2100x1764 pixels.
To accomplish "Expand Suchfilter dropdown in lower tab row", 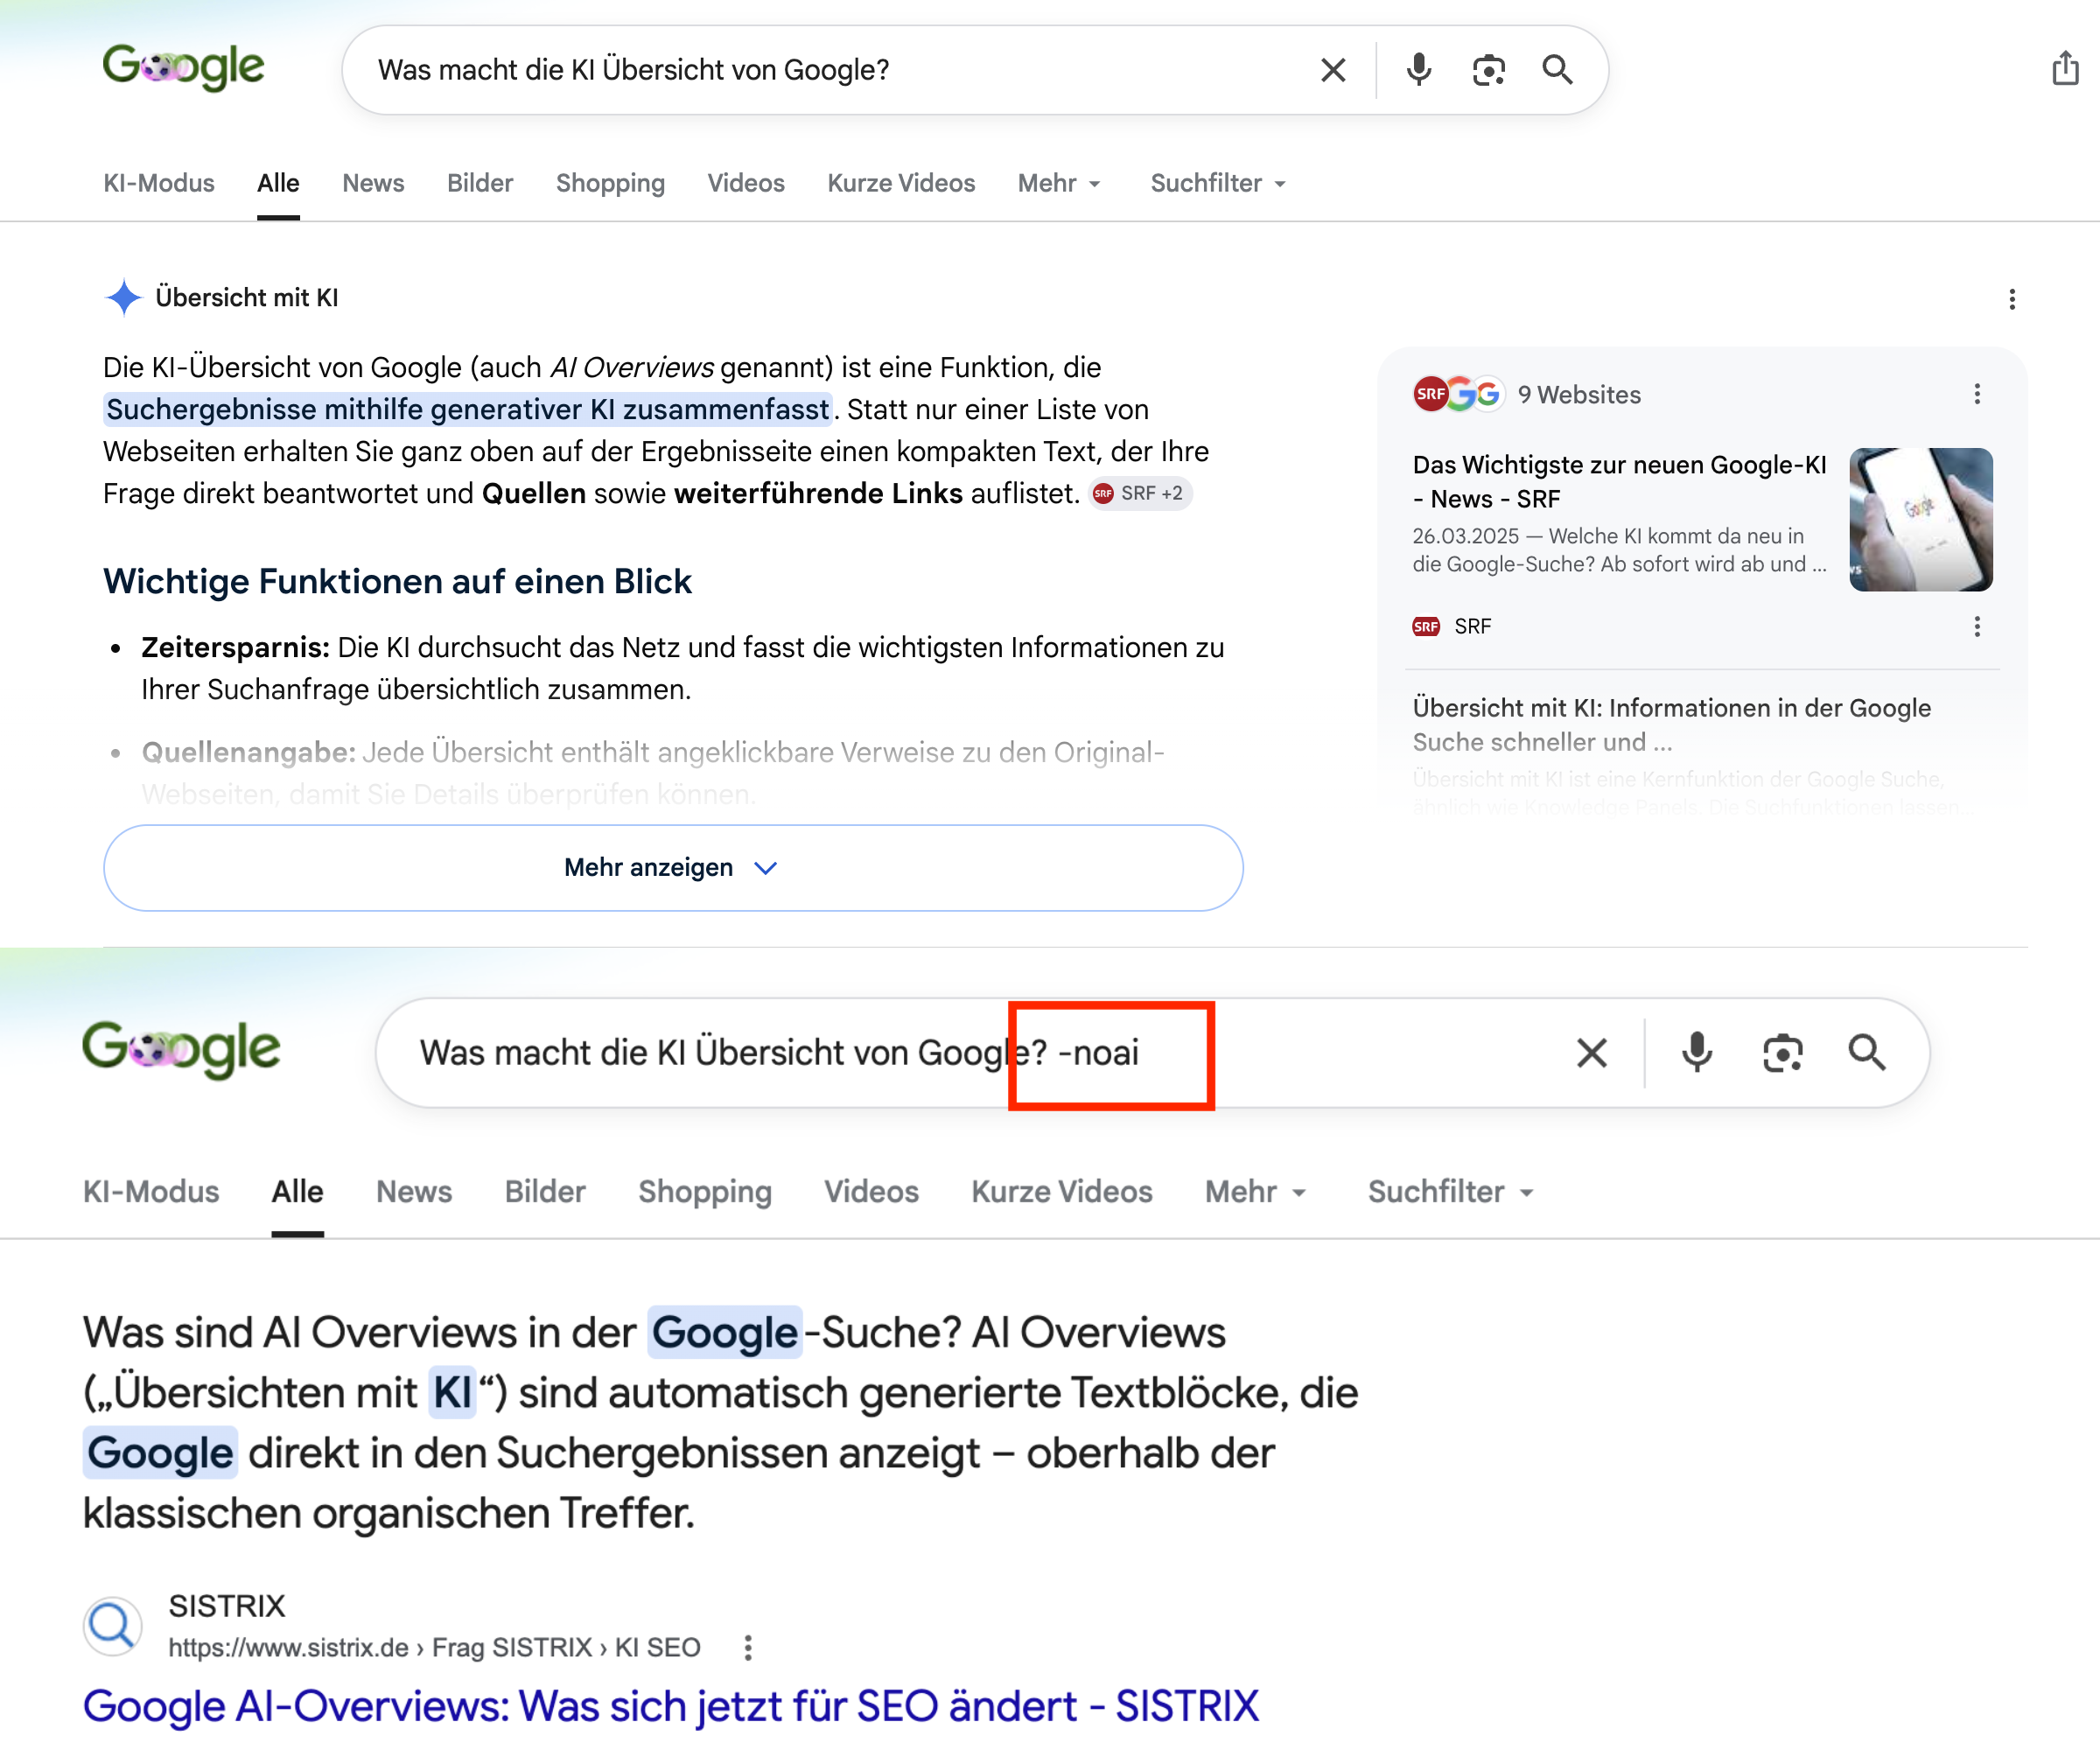I will [x=1451, y=1192].
